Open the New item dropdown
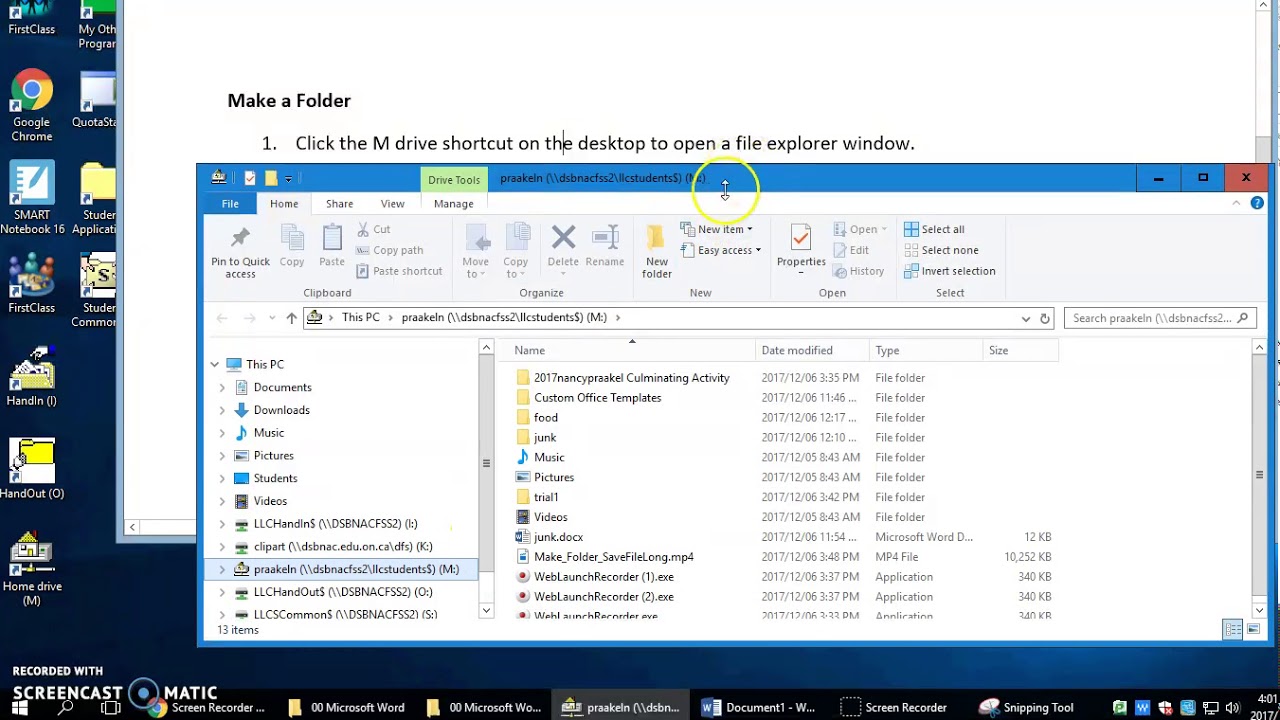This screenshot has height=720, width=1280. pos(716,229)
